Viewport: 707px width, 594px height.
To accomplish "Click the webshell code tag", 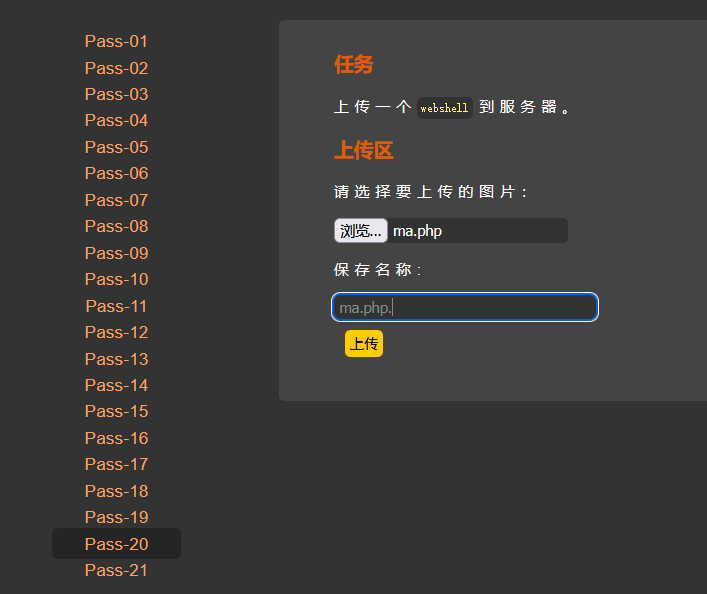I will (445, 108).
